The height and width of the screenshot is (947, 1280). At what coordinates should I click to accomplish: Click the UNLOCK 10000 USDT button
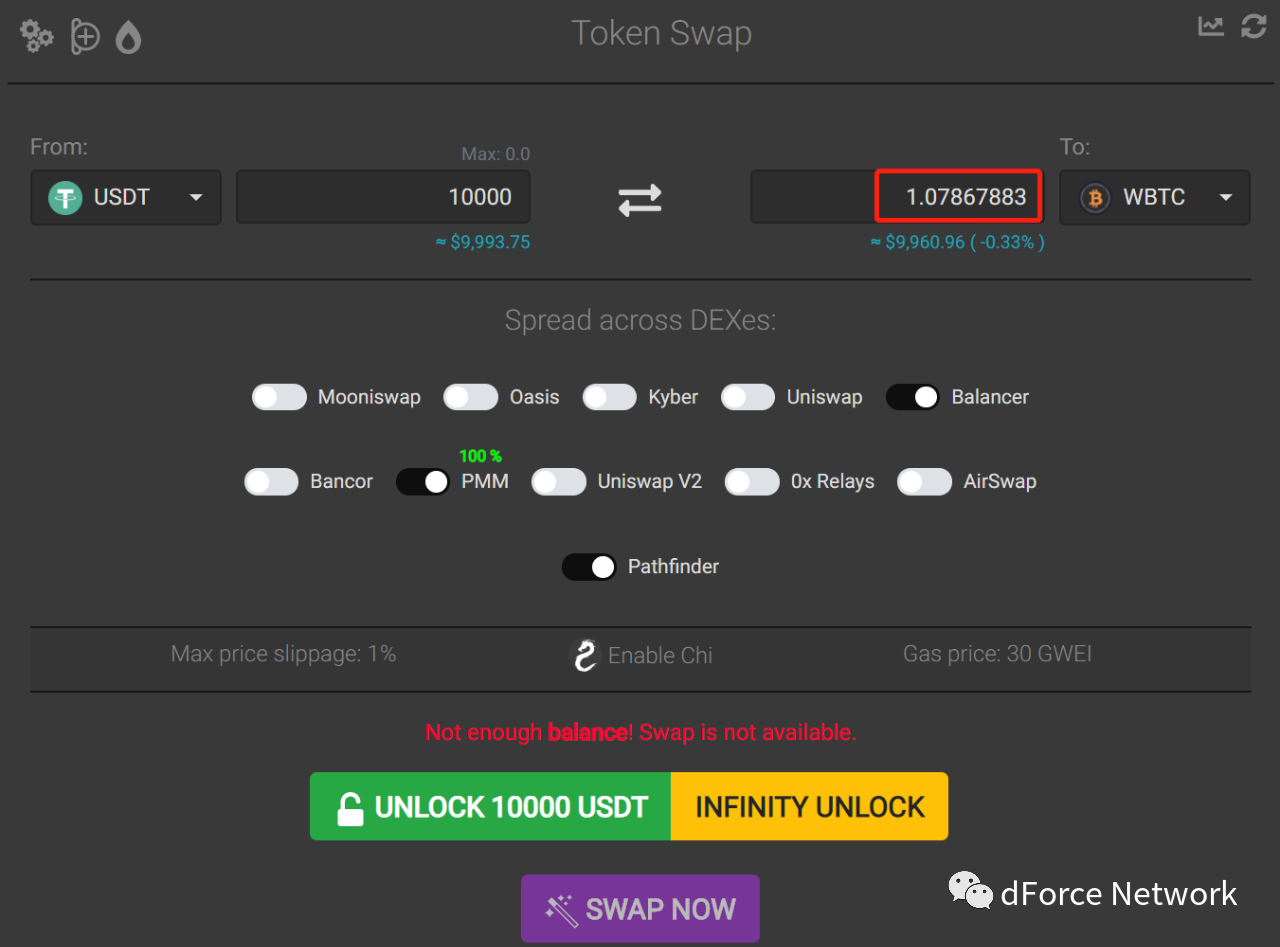point(490,806)
